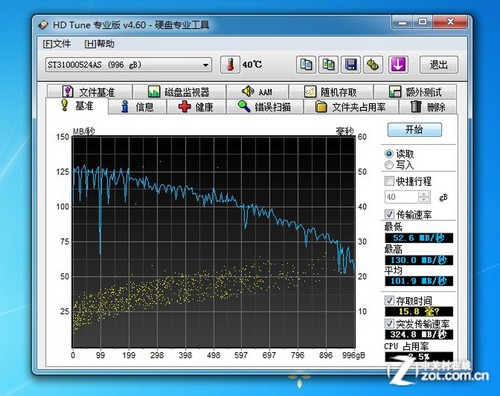
Task: Click the maximum value 130.0 MB/秒
Action: [419, 260]
